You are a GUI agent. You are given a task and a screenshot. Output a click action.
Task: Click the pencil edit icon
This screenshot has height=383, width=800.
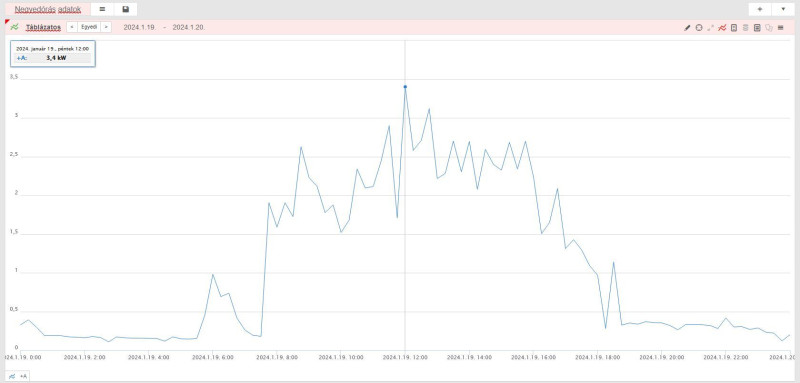click(x=687, y=28)
